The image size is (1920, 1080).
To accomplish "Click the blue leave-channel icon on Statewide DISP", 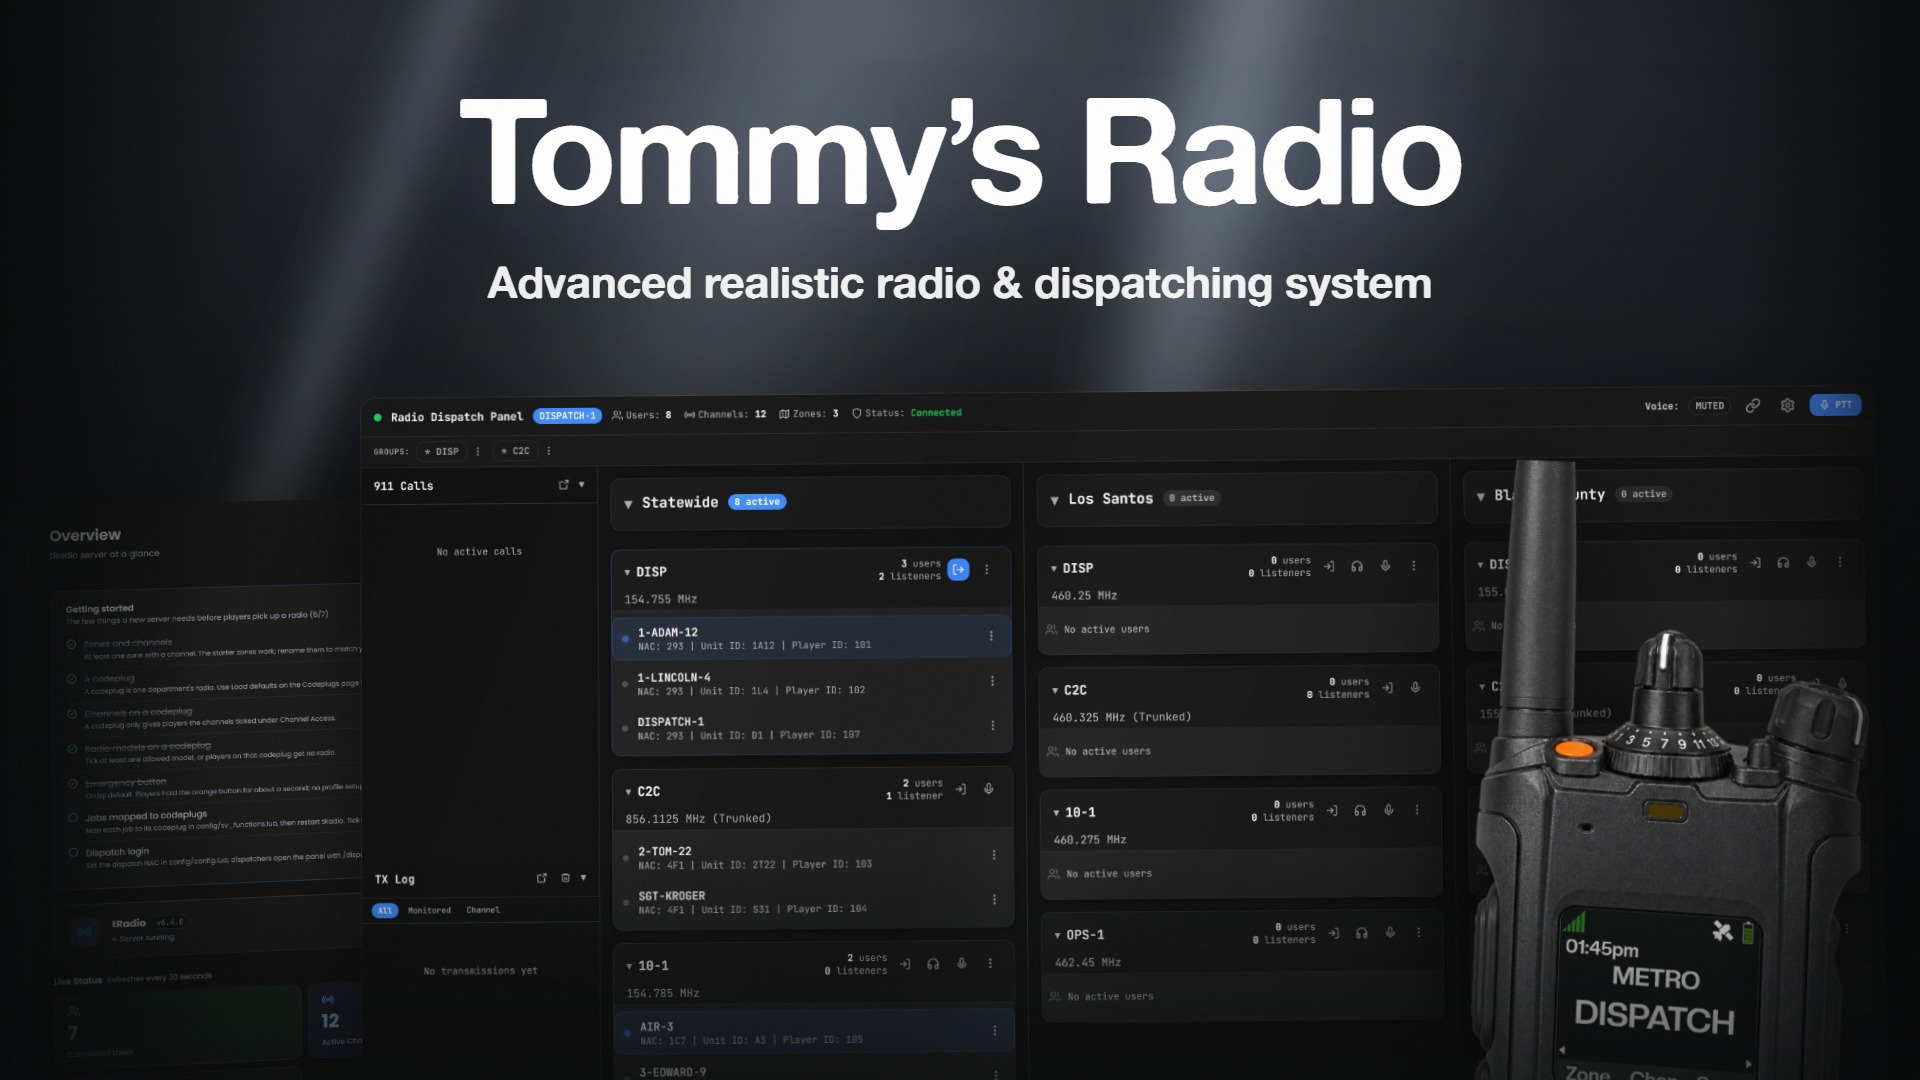I will [x=958, y=570].
